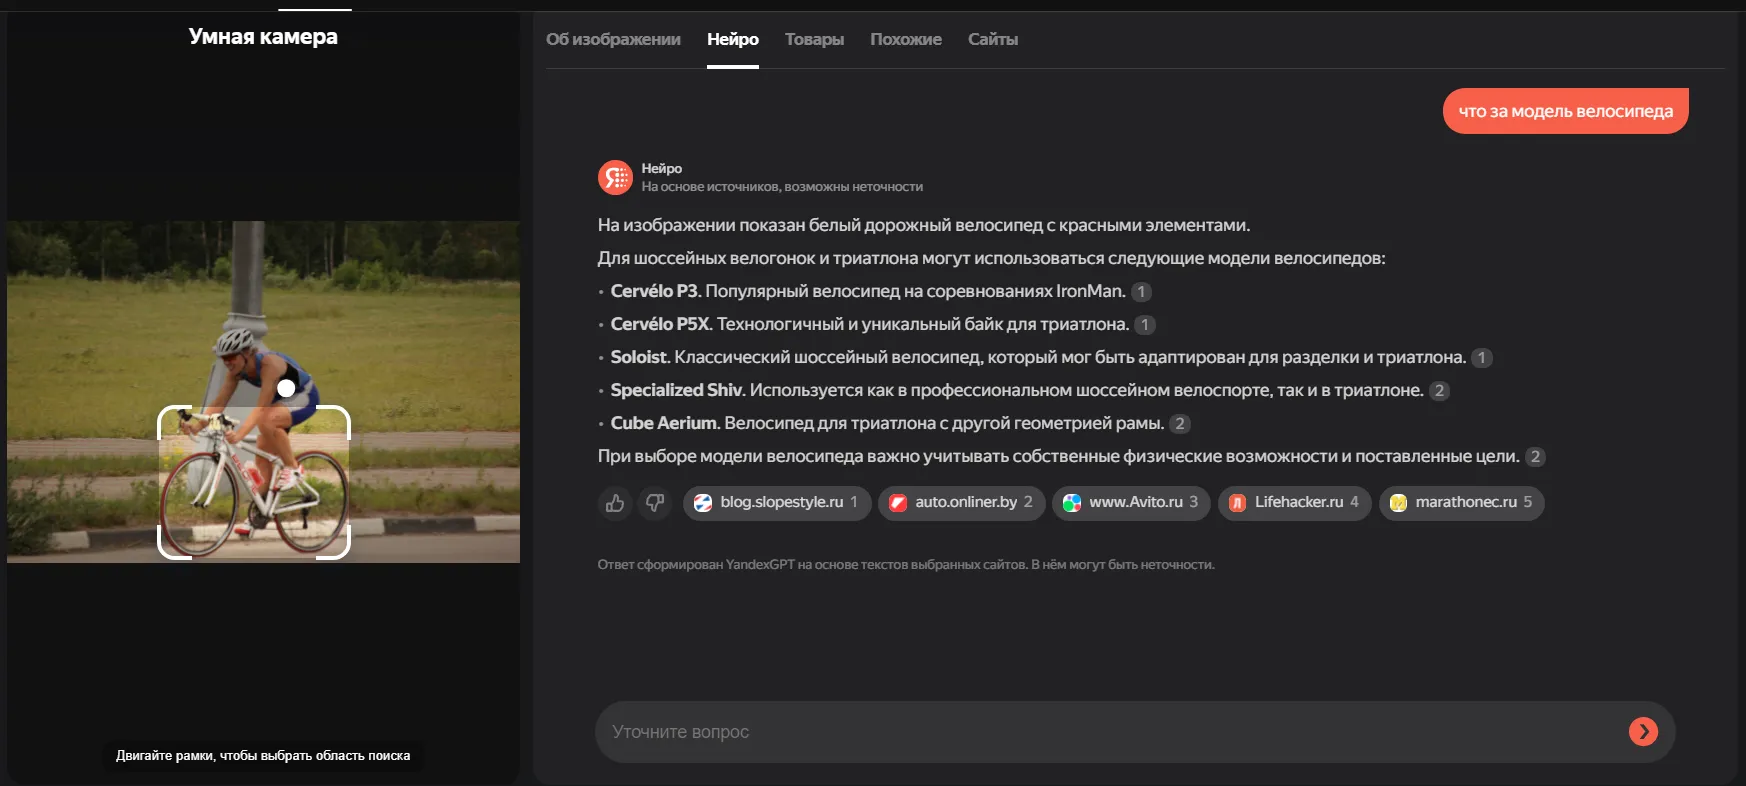This screenshot has width=1746, height=786.
Task: Send the follow-up question with the arrow button
Action: click(x=1643, y=732)
